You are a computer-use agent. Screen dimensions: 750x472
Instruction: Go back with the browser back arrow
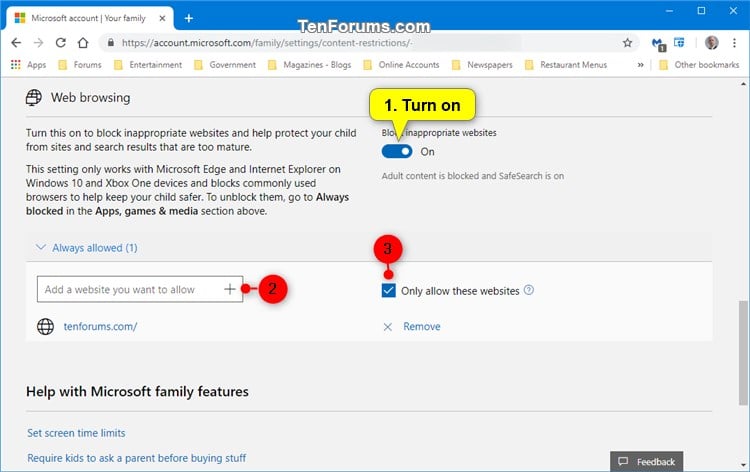(16, 43)
